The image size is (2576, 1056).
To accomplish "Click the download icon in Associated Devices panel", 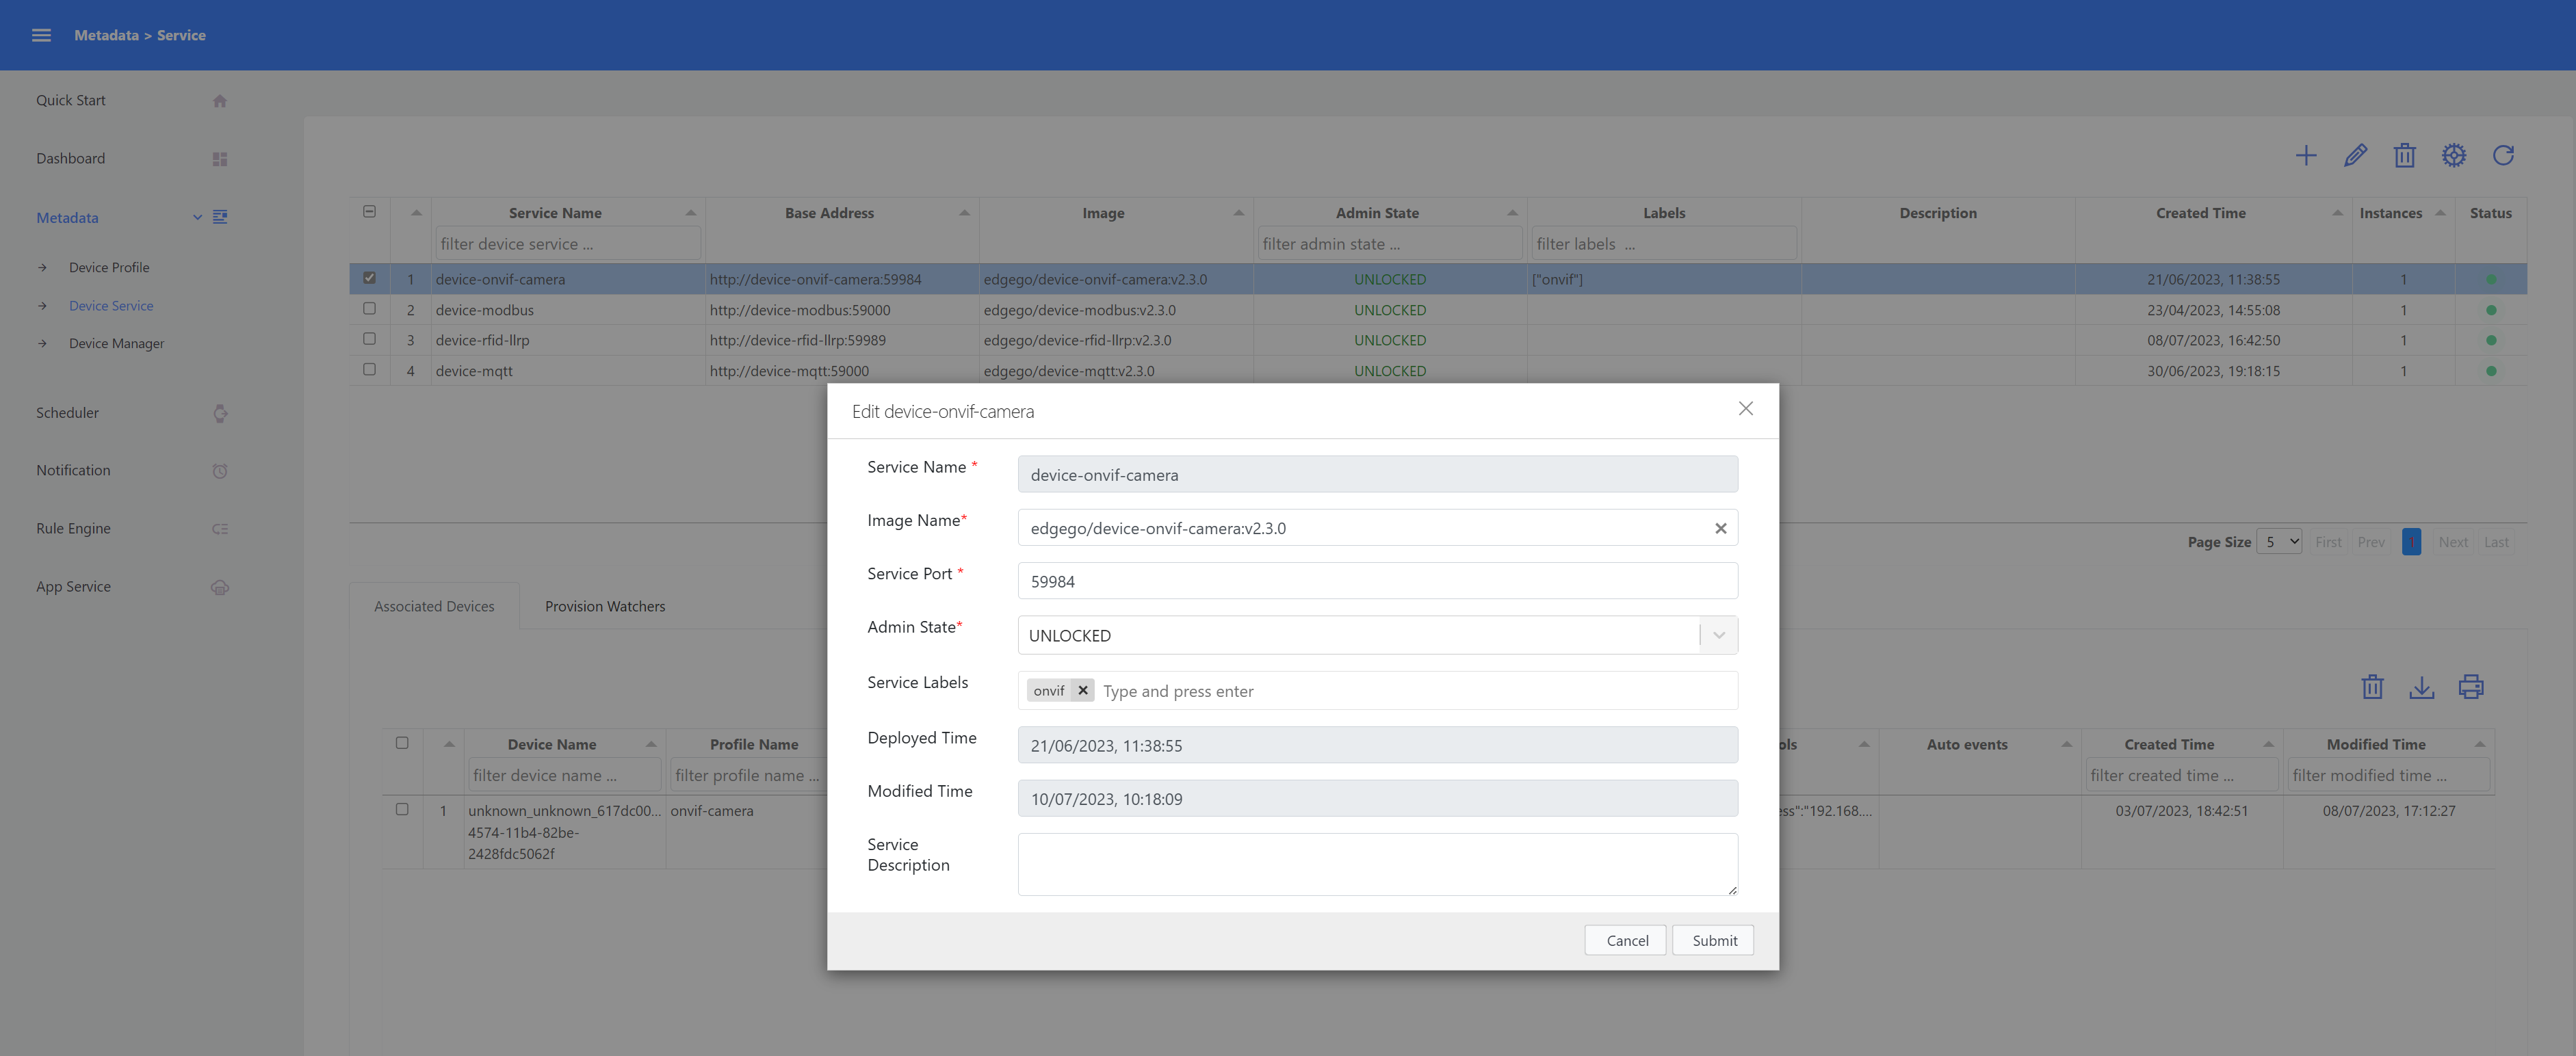I will [x=2422, y=687].
